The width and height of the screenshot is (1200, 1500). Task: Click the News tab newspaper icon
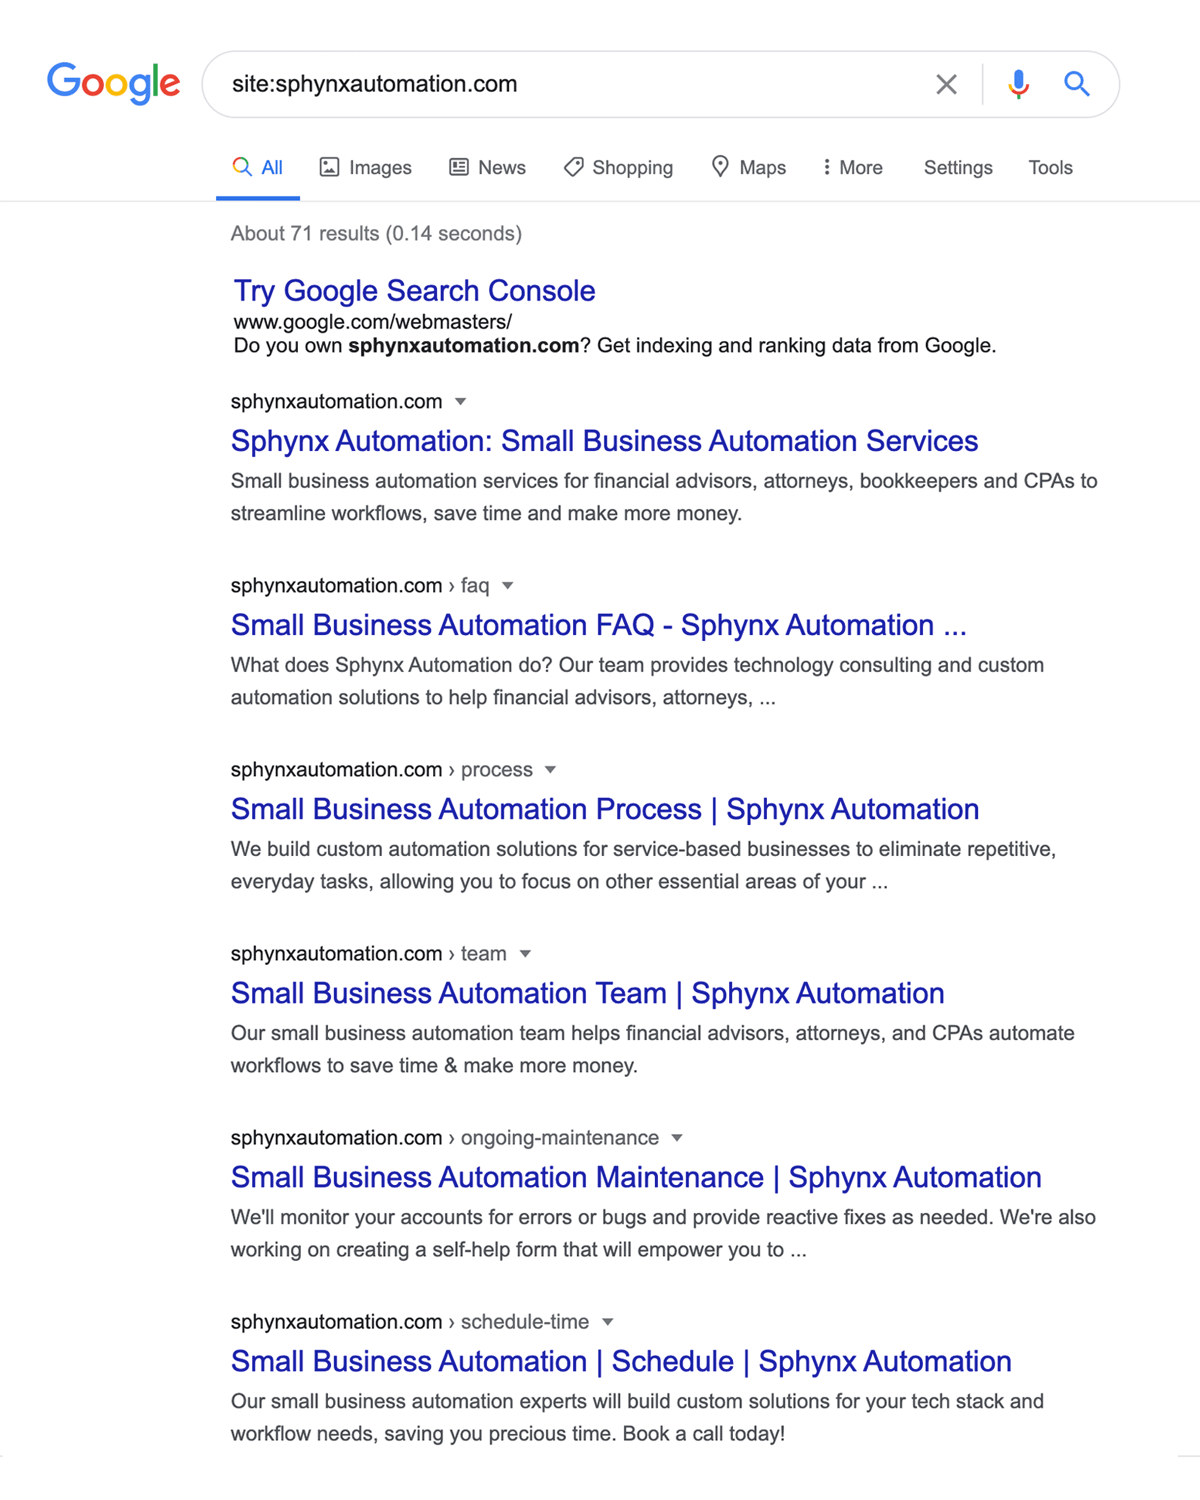point(459,167)
